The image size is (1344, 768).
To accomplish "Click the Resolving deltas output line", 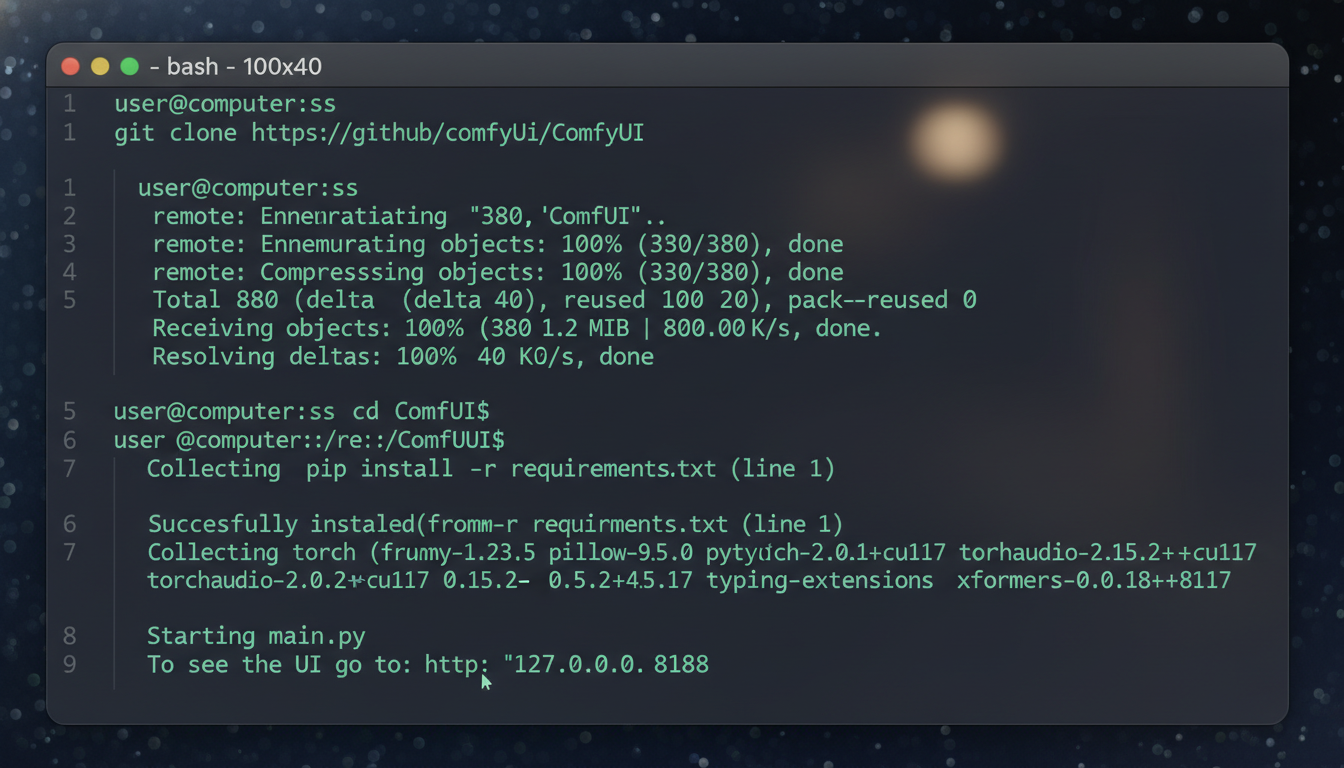I will pos(402,356).
